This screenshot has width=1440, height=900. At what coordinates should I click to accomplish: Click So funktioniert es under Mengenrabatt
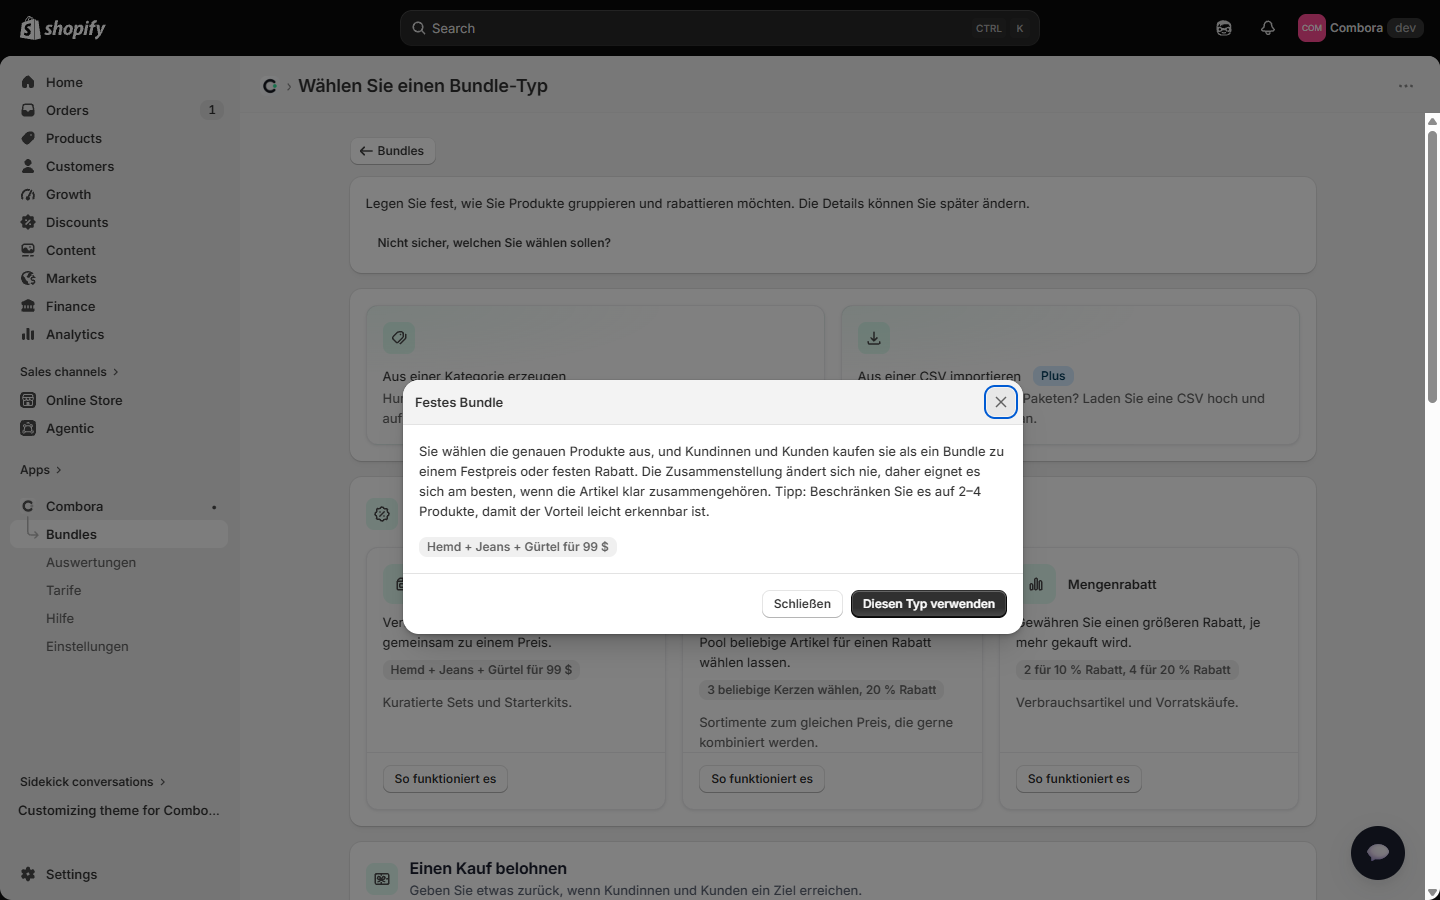(x=1078, y=779)
